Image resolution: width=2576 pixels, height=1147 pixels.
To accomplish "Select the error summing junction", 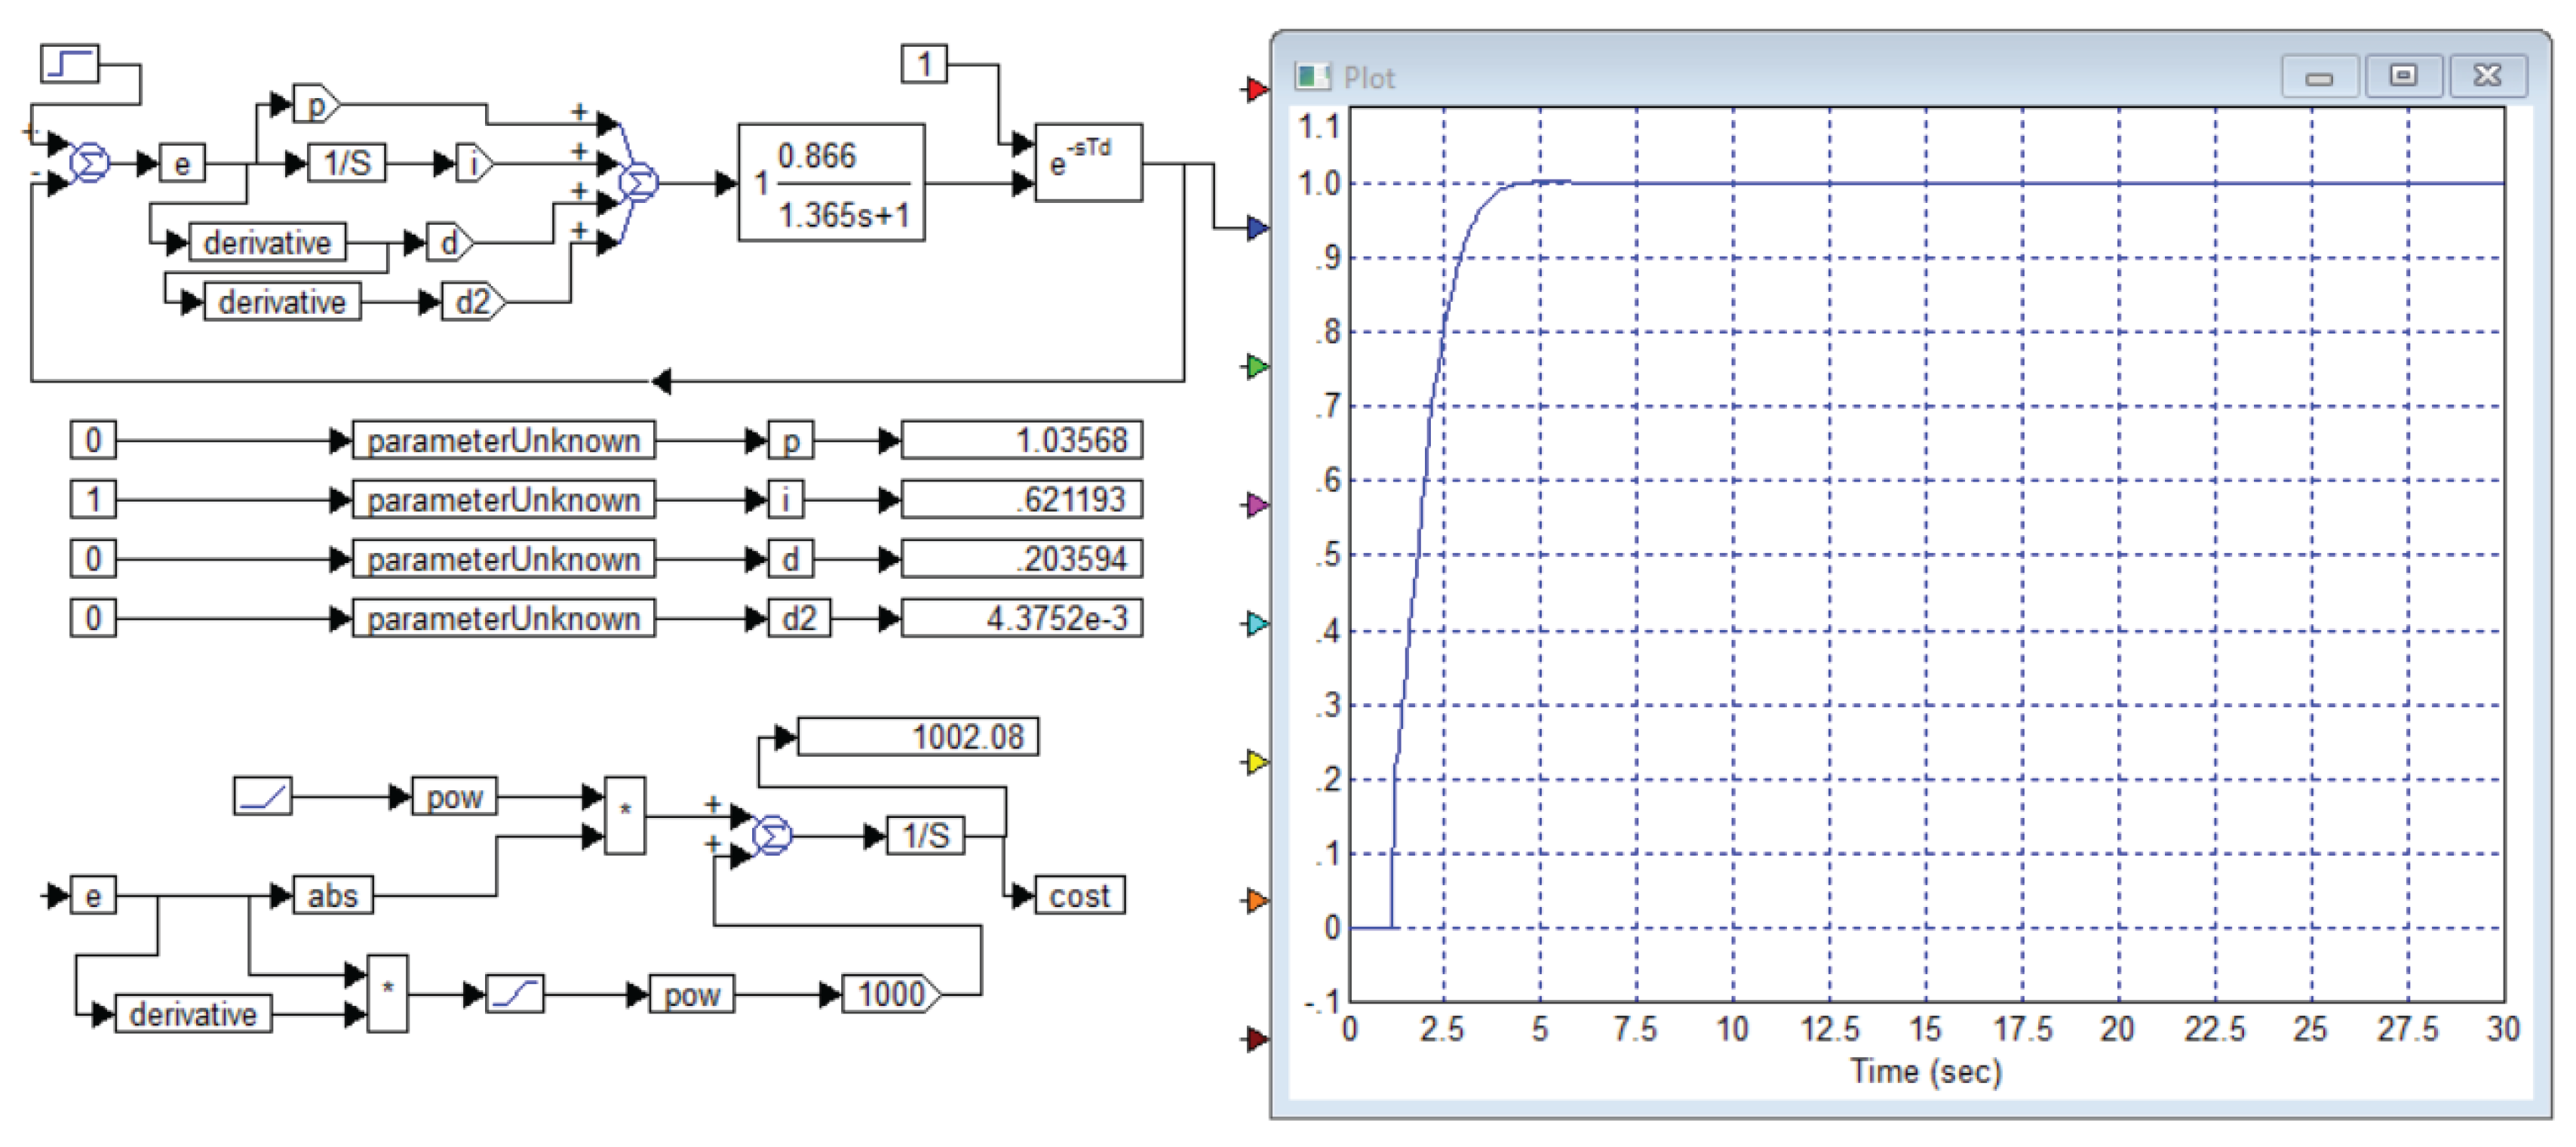I will point(90,163).
